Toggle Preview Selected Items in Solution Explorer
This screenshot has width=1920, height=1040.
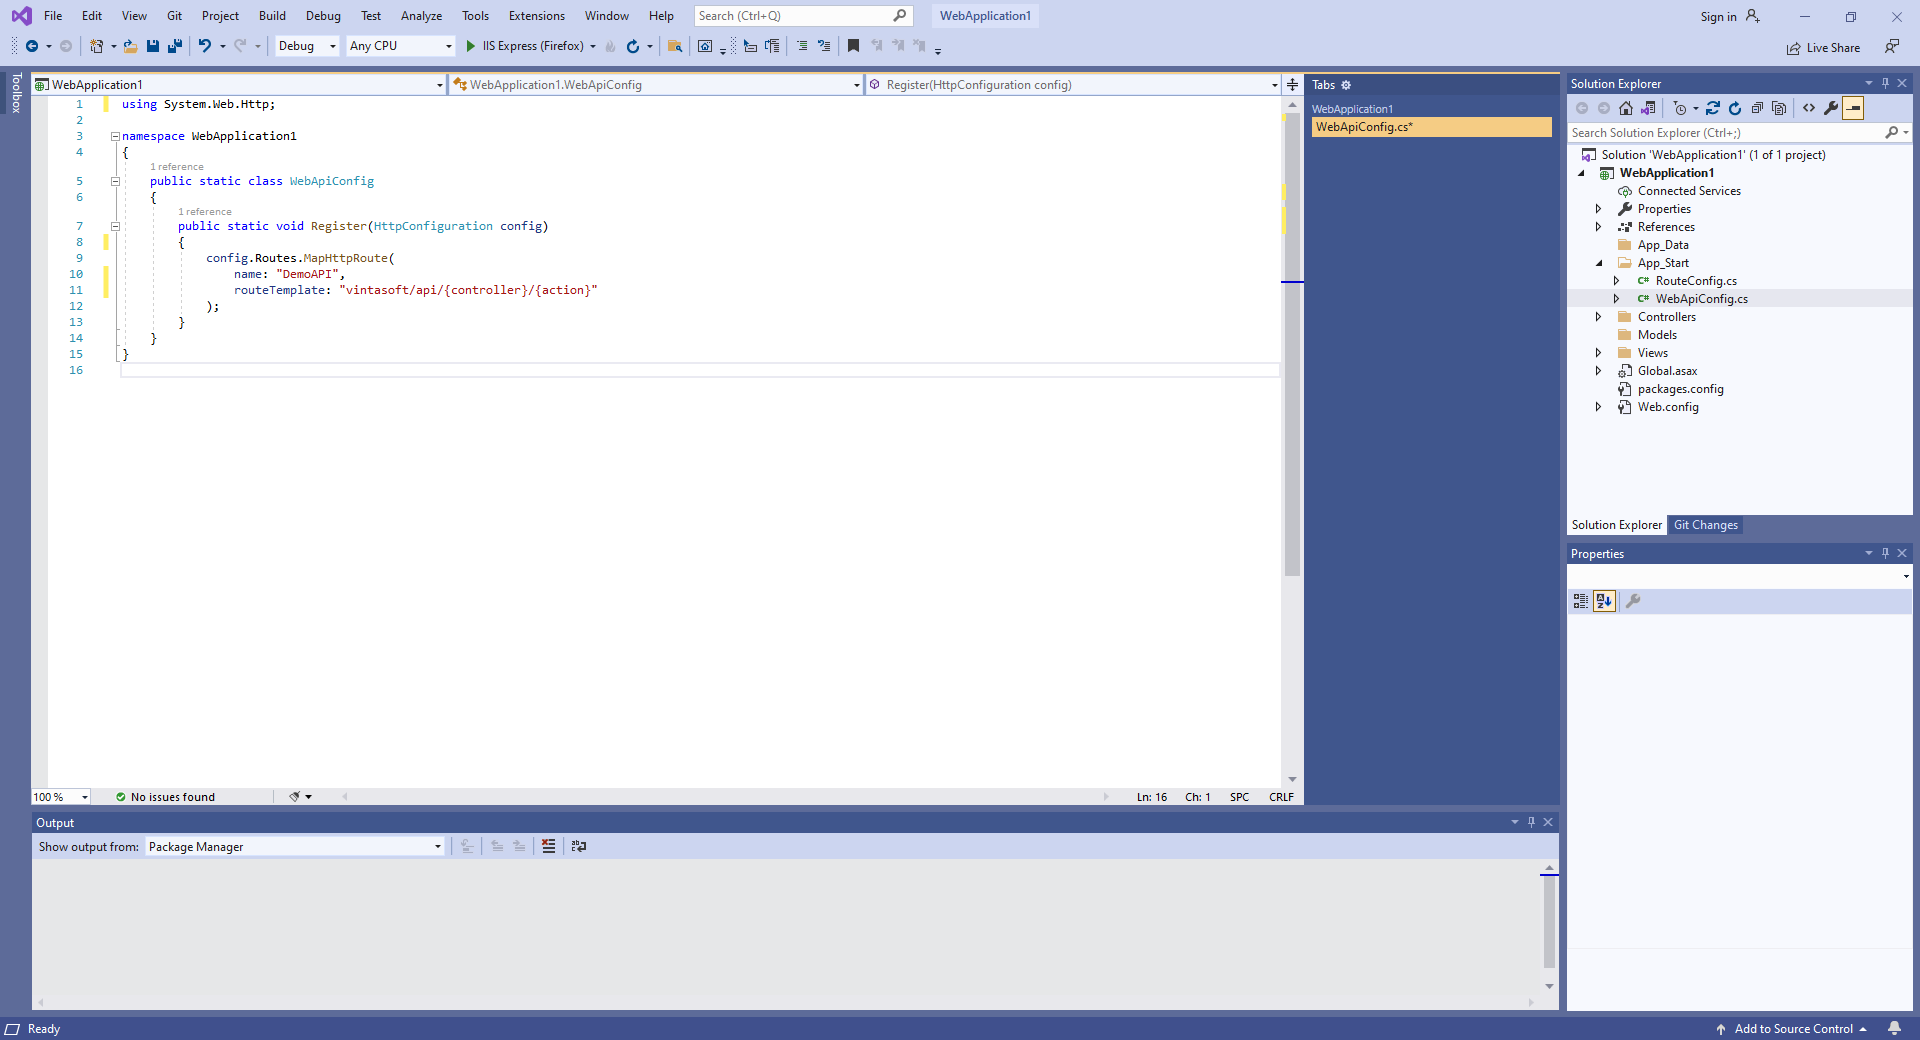pos(1853,108)
